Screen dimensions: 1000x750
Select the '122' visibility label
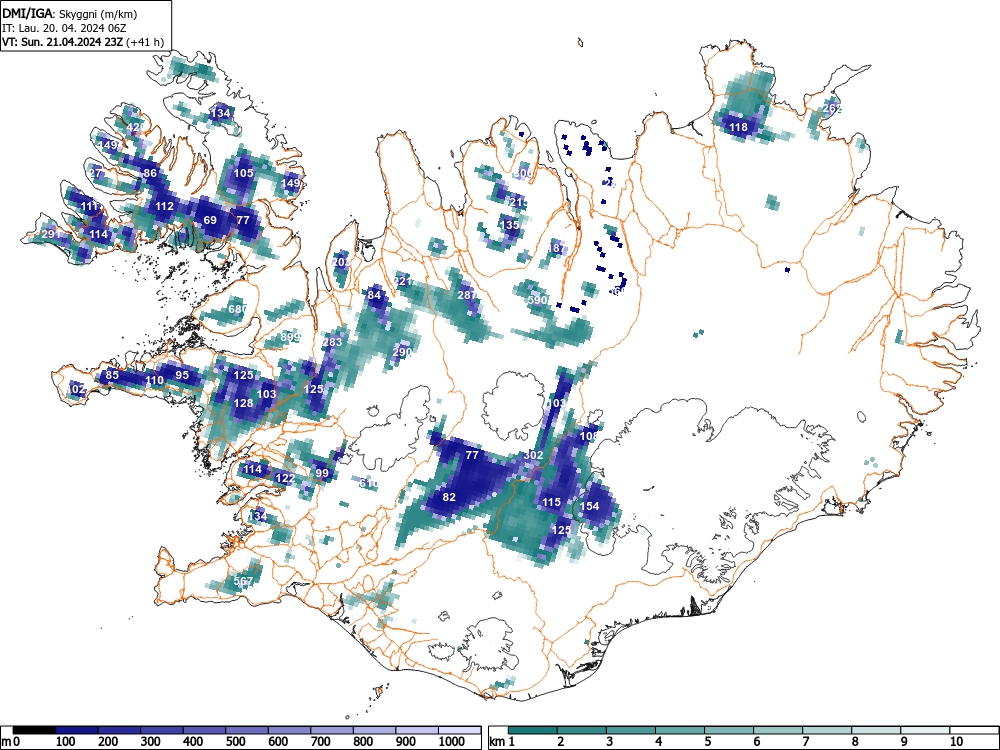(x=285, y=478)
